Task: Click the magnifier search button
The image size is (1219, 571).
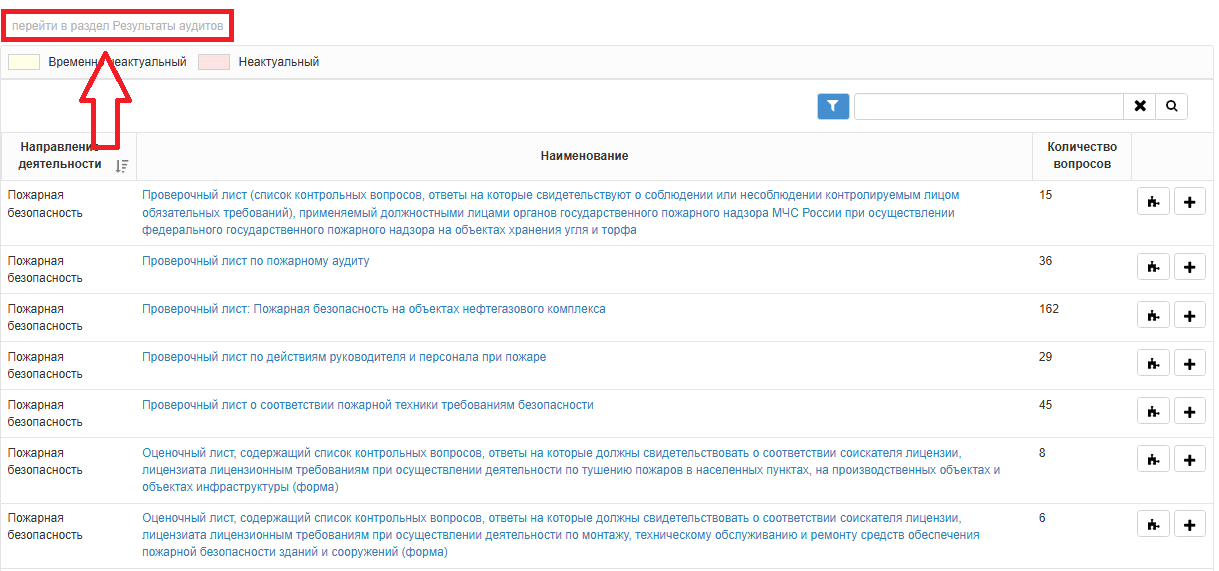Action: (1172, 106)
